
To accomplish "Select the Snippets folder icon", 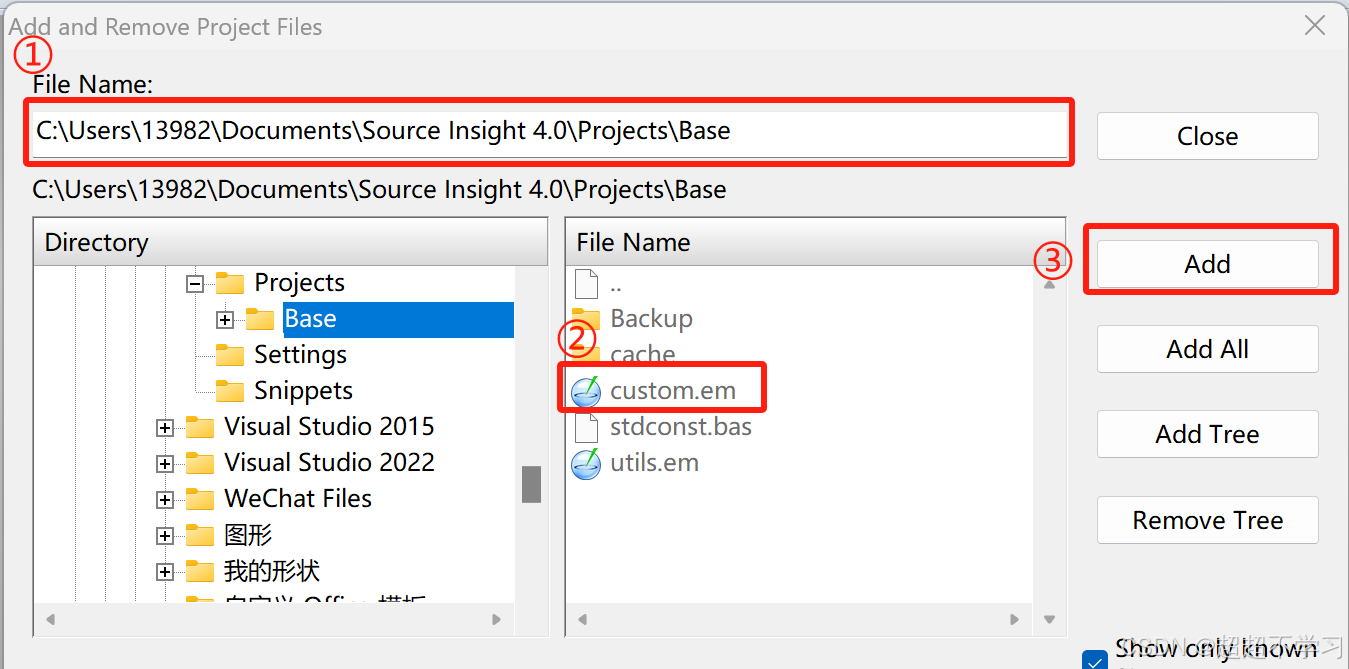I will [230, 391].
